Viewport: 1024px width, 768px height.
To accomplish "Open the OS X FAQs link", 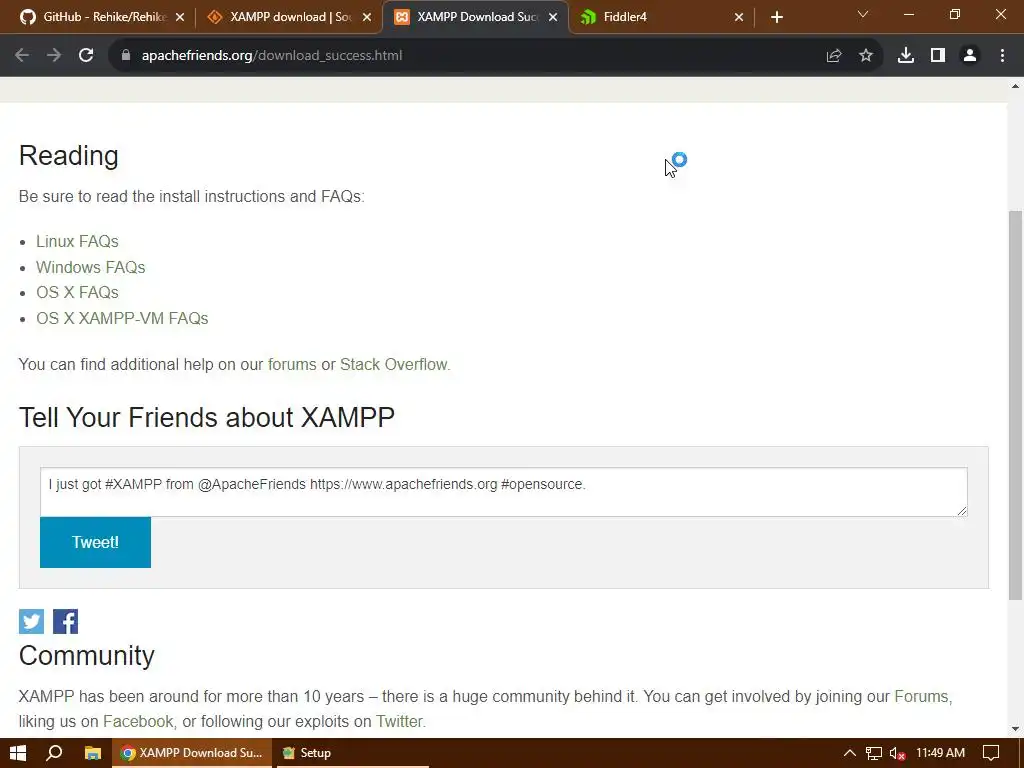I will (x=77, y=293).
